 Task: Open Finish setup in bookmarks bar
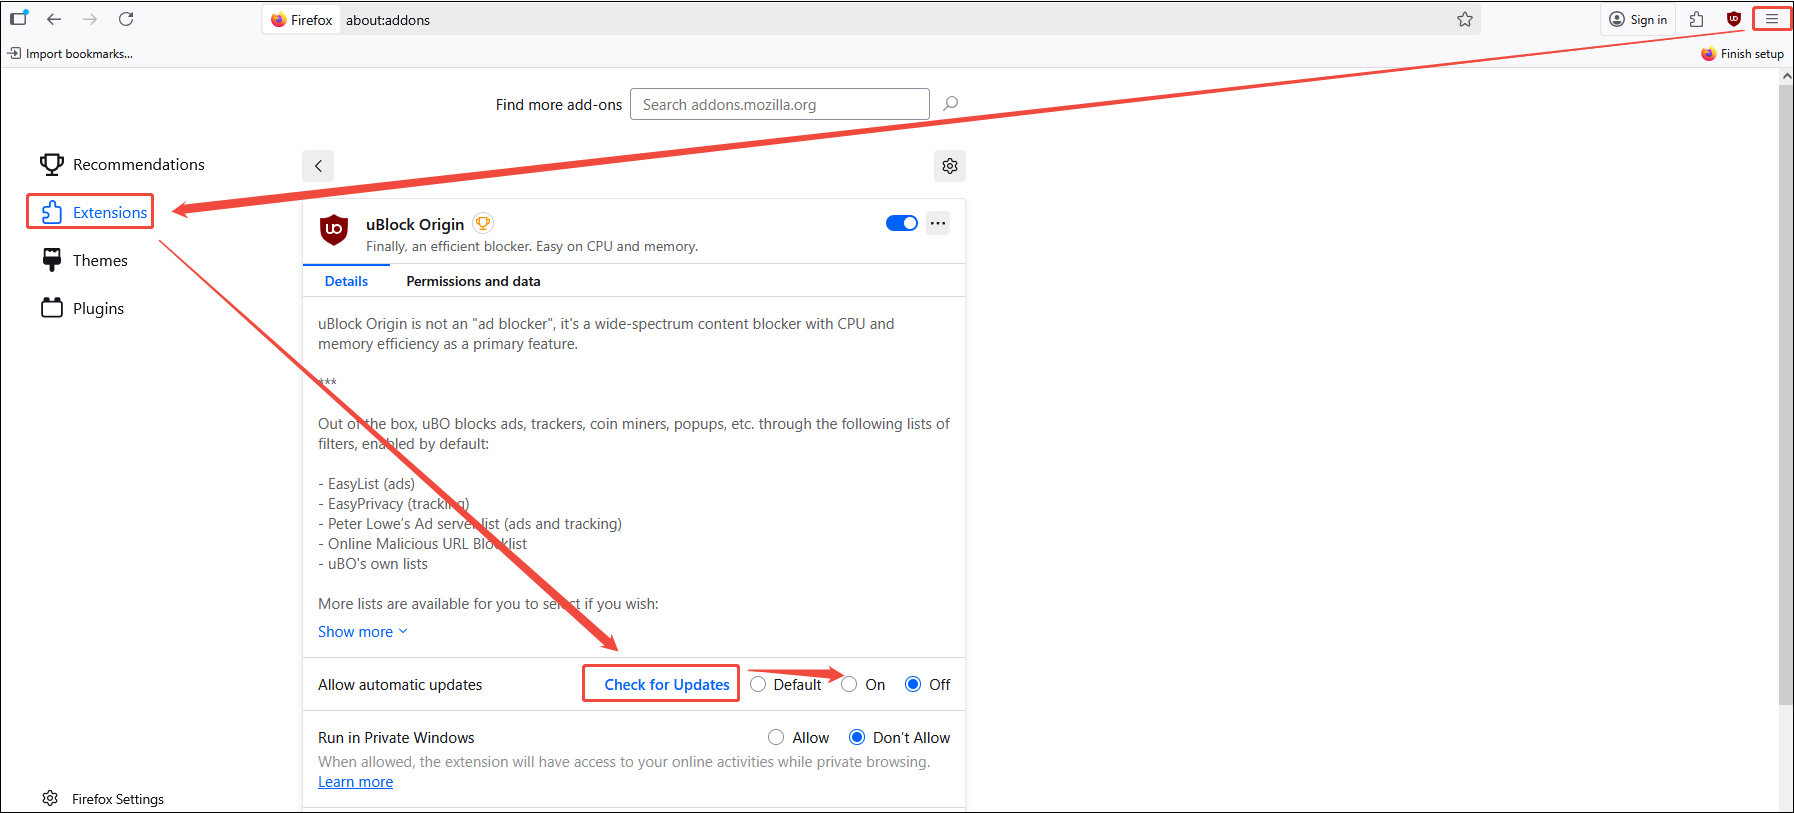pyautogui.click(x=1742, y=53)
